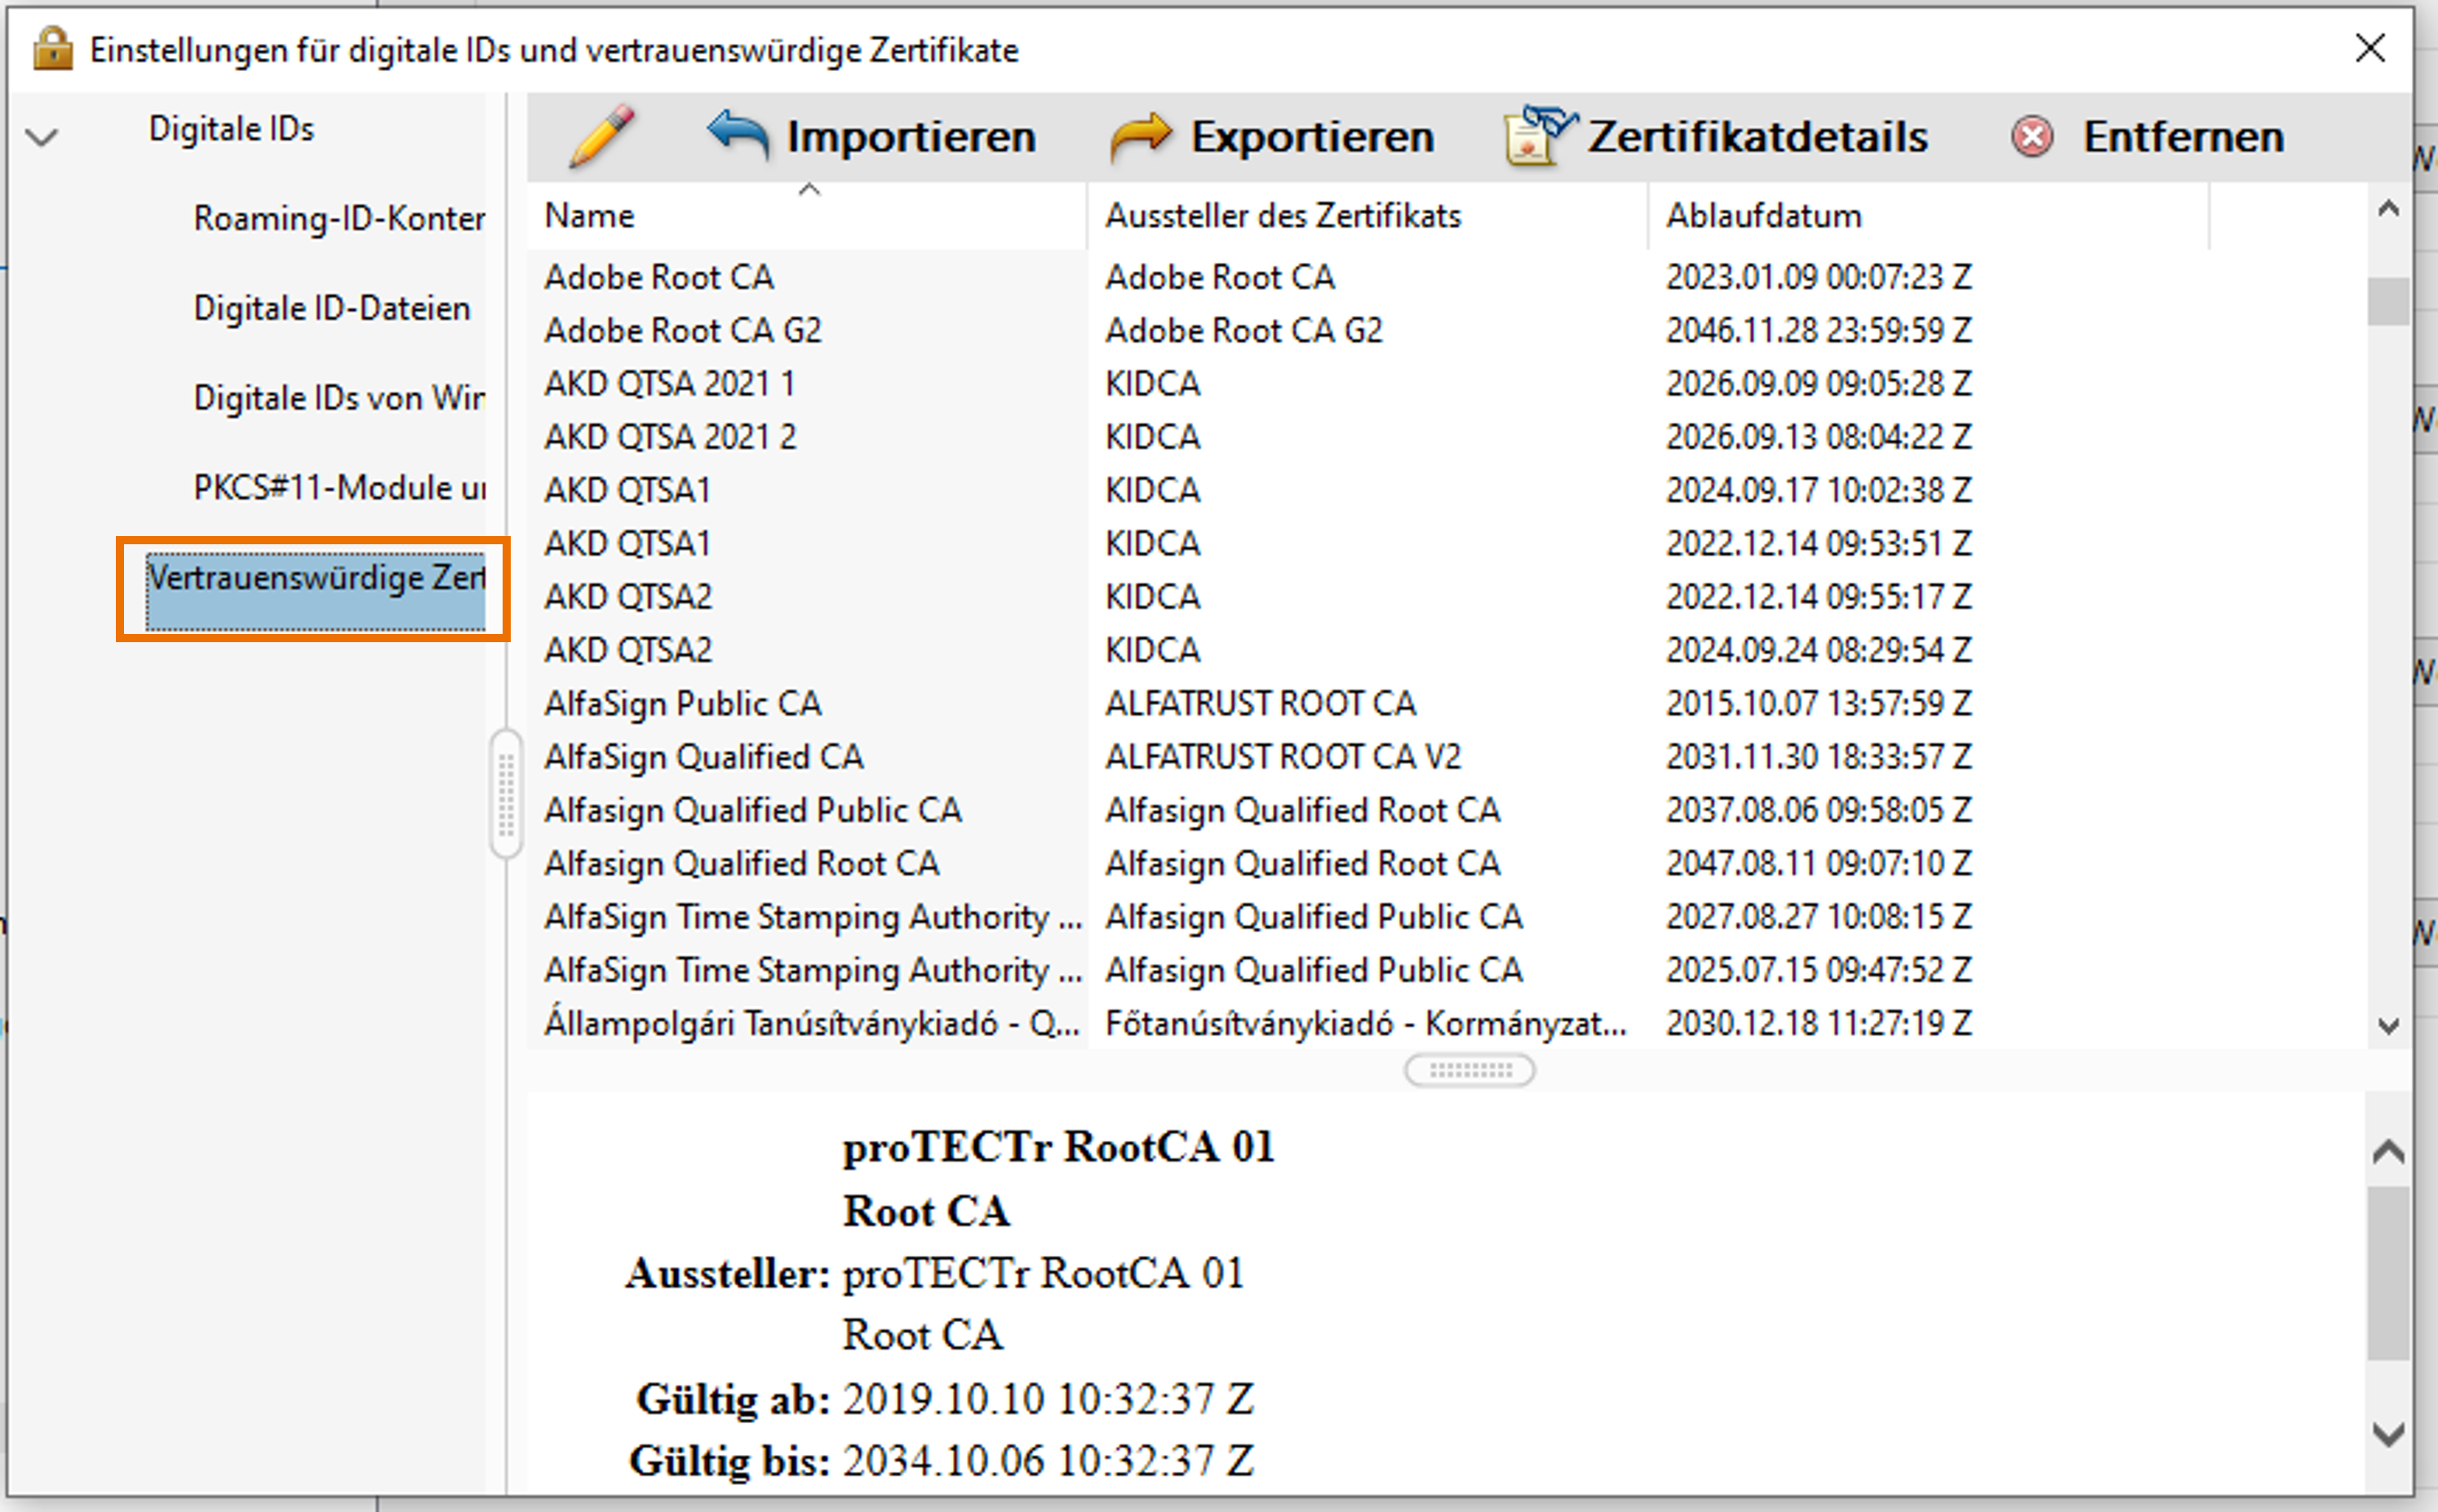Select PKCS#11-Module entry in the tree
This screenshot has height=1512, width=2438.
coord(338,488)
